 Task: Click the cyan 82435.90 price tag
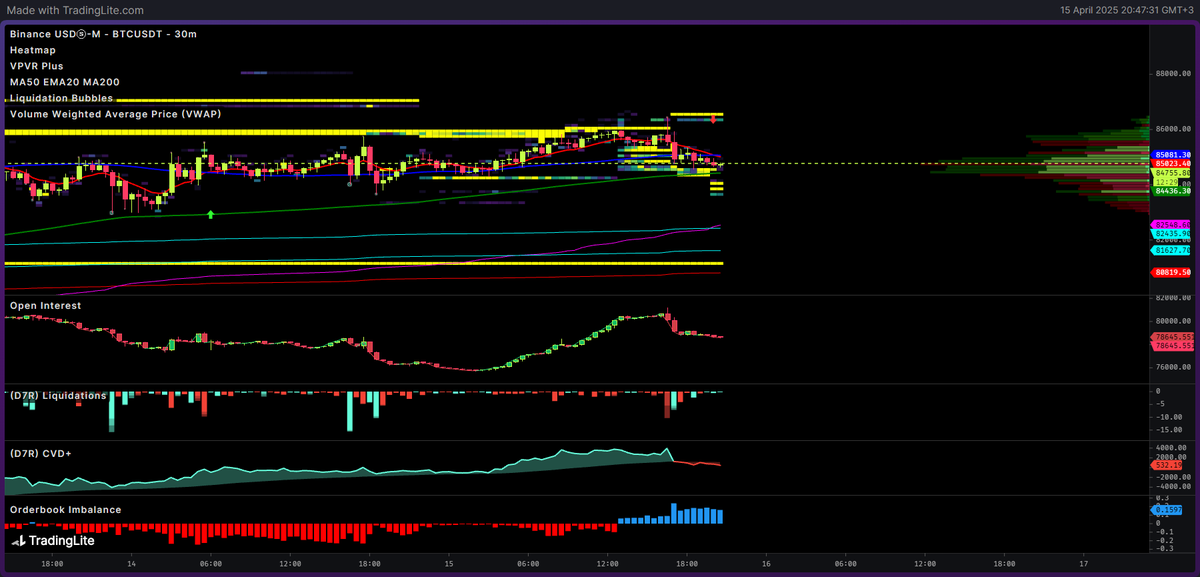pyautogui.click(x=1172, y=233)
